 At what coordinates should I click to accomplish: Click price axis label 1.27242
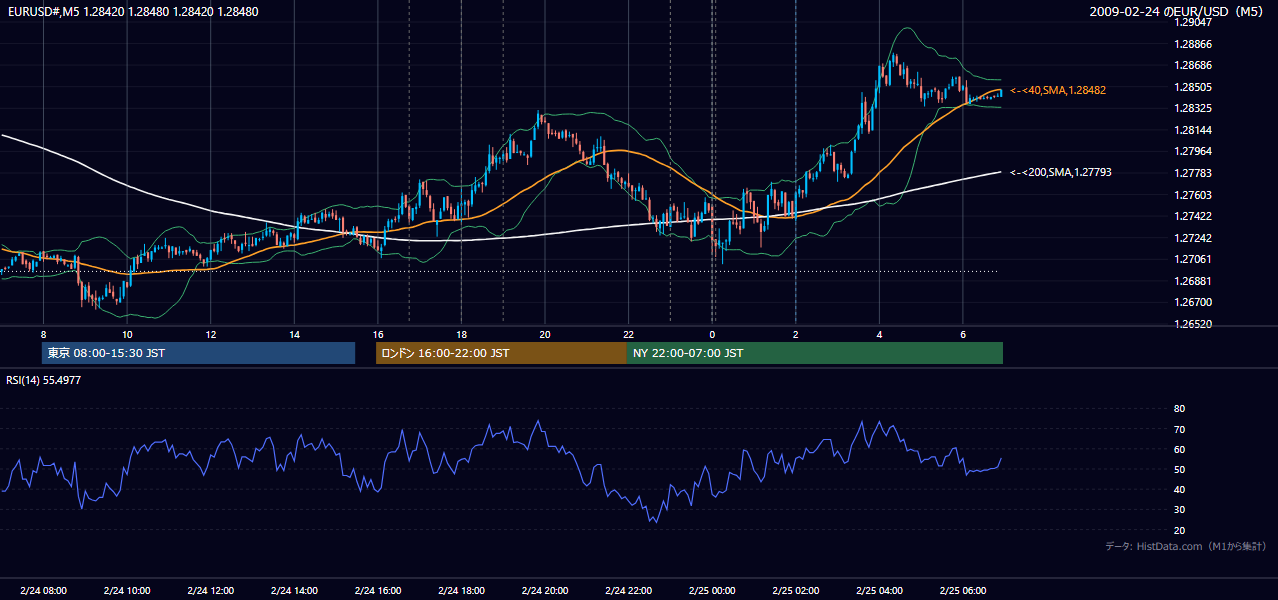click(x=1193, y=238)
